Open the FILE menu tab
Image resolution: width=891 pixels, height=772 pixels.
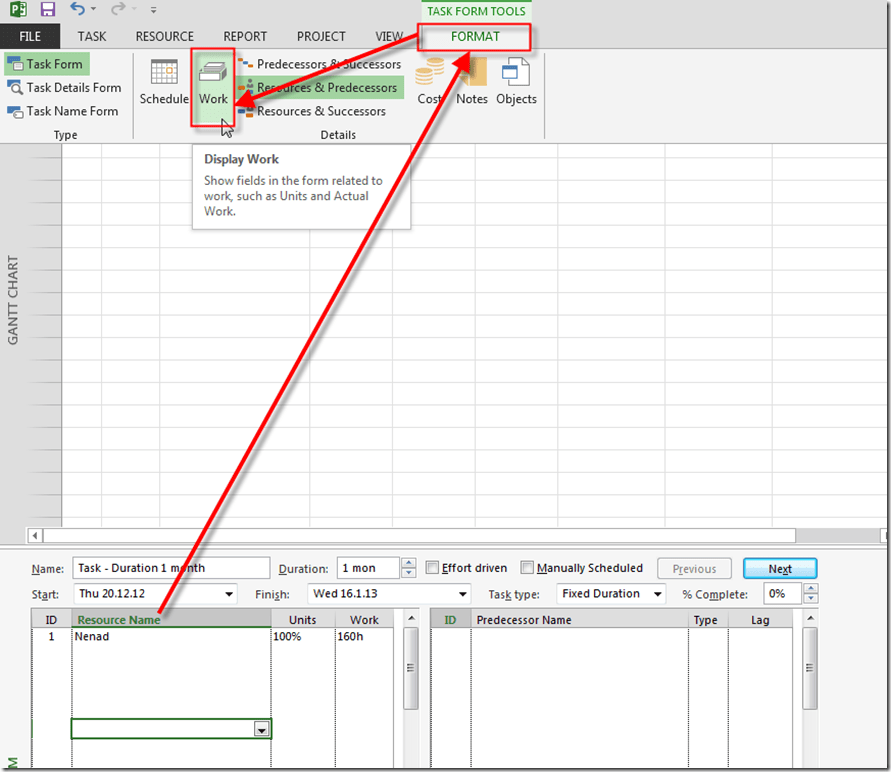pos(30,37)
